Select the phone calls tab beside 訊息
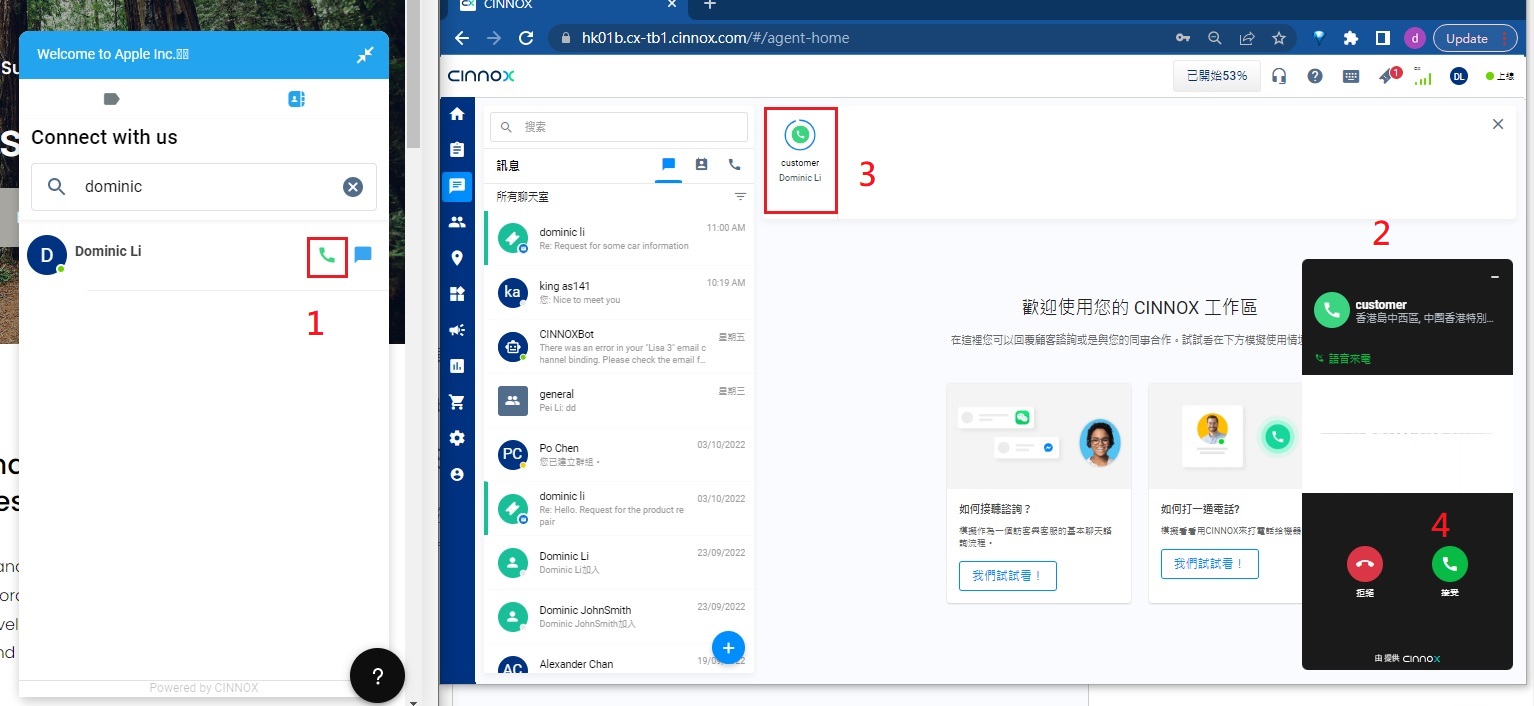This screenshot has width=1534, height=706. coord(734,165)
